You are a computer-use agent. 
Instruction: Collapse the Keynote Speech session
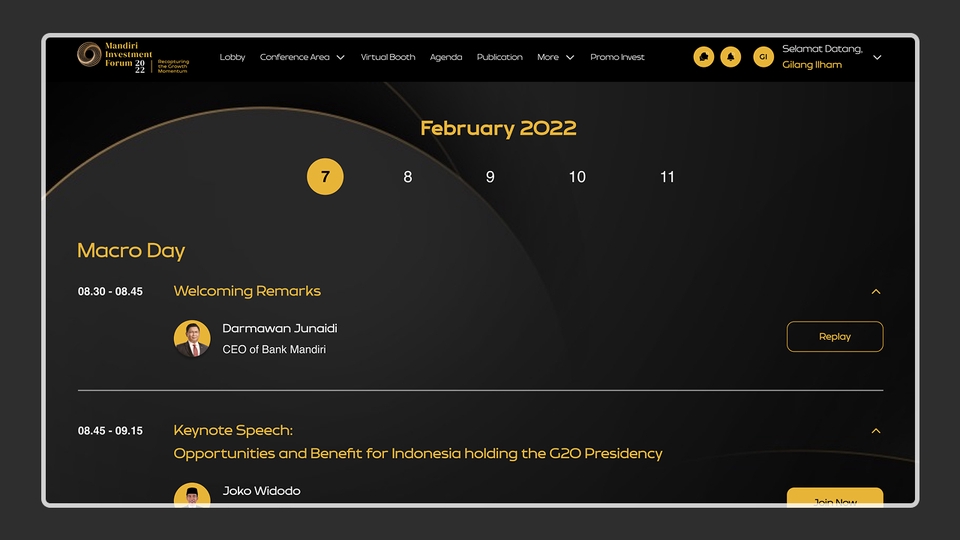pyautogui.click(x=876, y=431)
